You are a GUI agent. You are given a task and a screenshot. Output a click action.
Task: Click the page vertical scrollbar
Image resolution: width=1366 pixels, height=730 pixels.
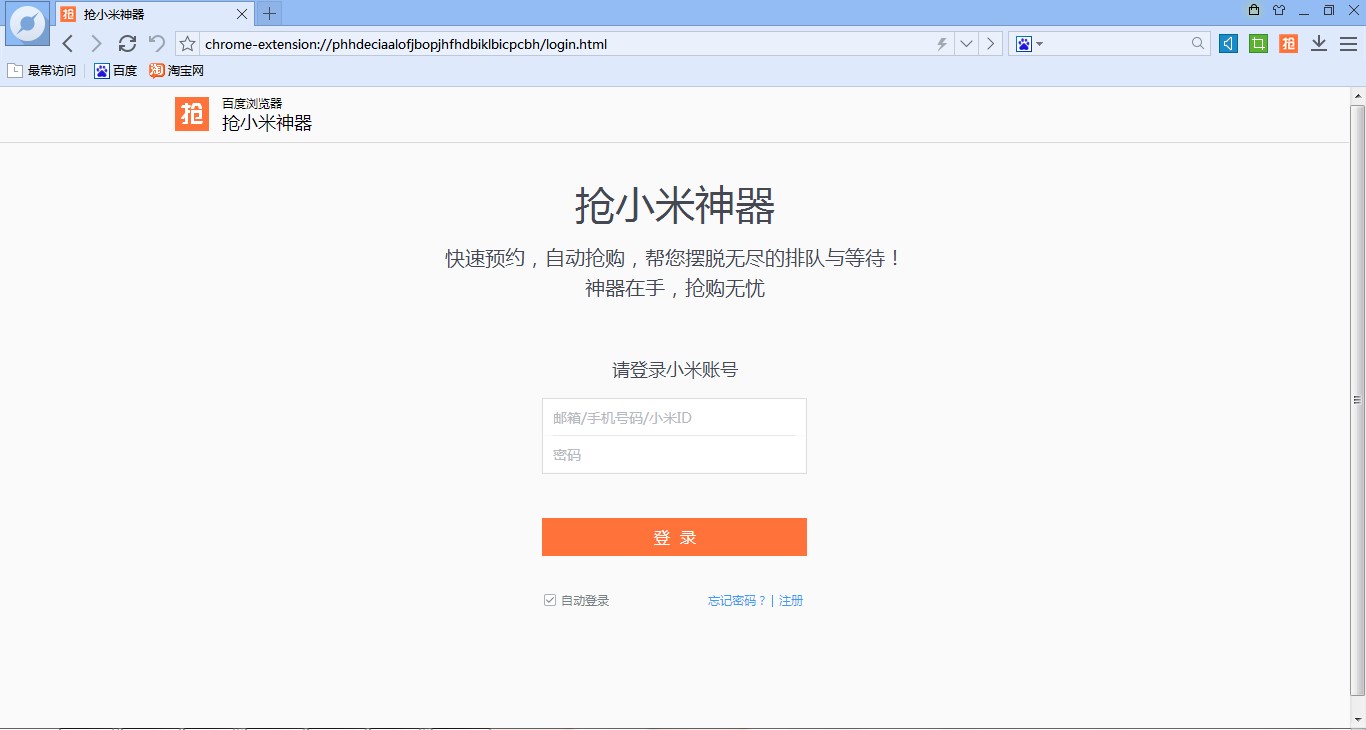tap(1357, 400)
